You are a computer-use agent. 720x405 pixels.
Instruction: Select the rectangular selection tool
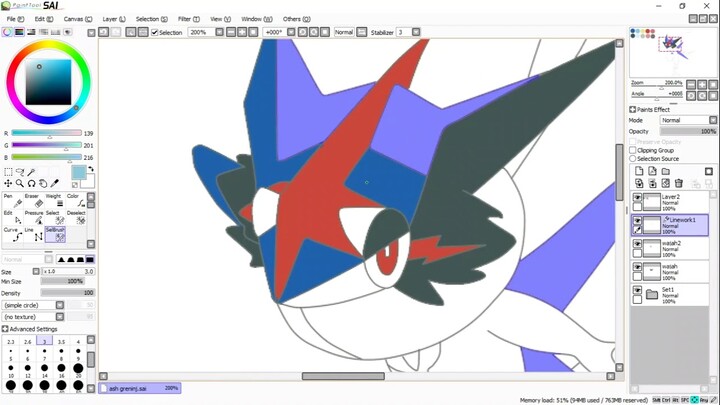8,172
